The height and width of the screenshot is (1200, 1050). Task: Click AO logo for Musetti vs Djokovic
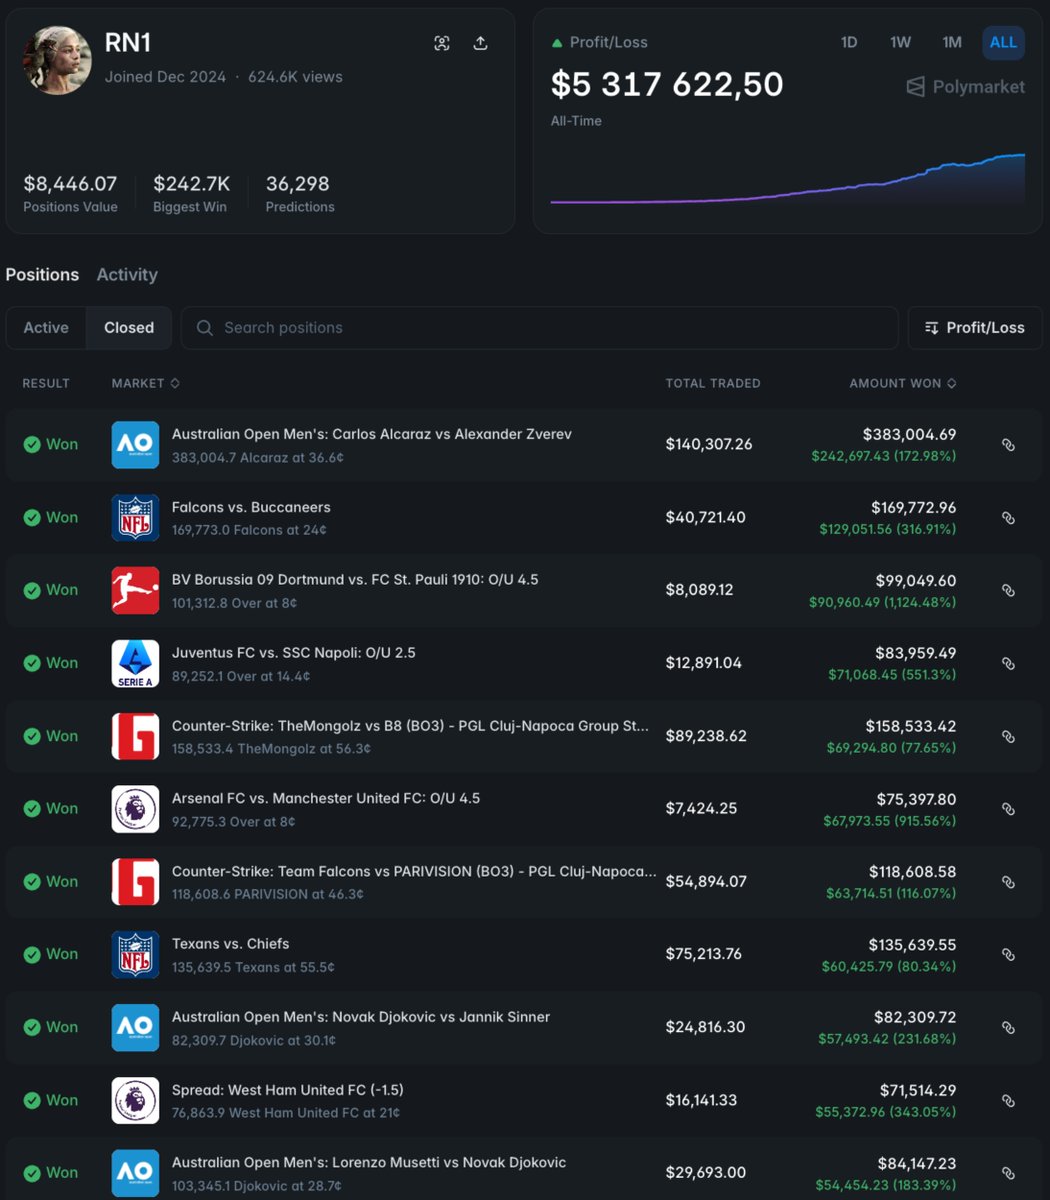(135, 1173)
